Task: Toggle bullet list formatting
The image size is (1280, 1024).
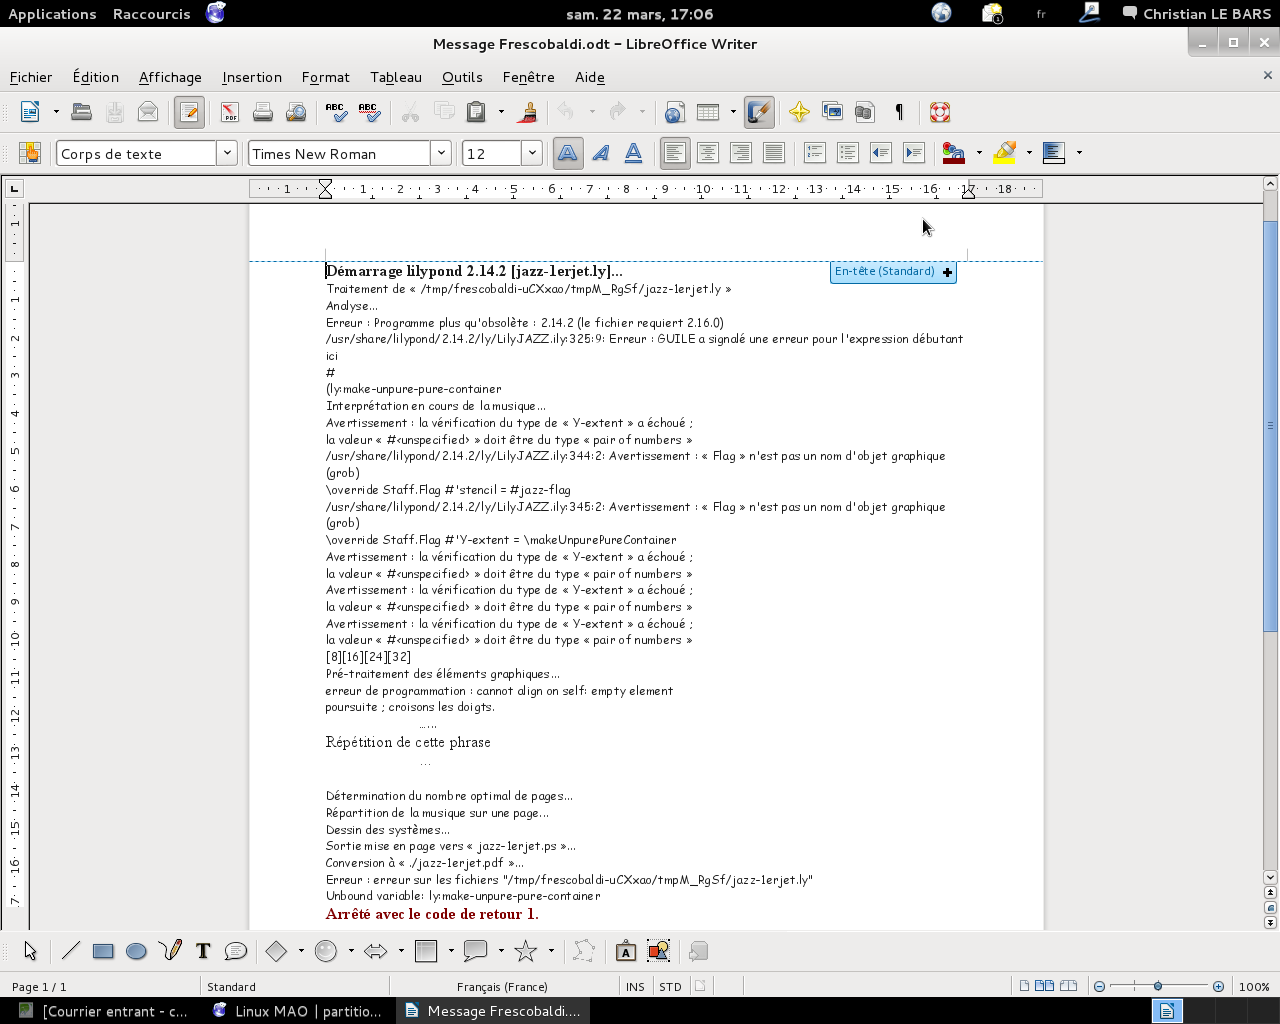Action: pos(848,153)
